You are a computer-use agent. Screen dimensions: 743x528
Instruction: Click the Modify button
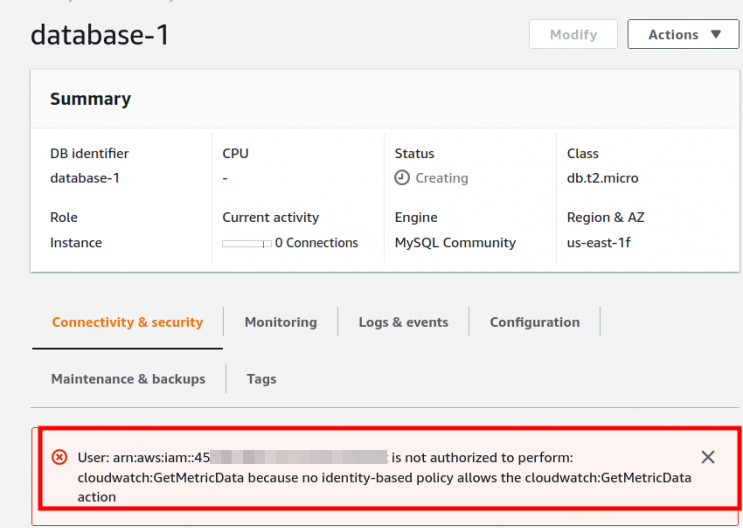573,34
